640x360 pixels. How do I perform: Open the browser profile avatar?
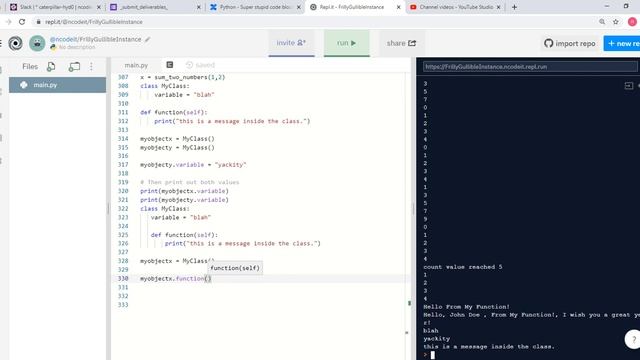click(x=632, y=22)
